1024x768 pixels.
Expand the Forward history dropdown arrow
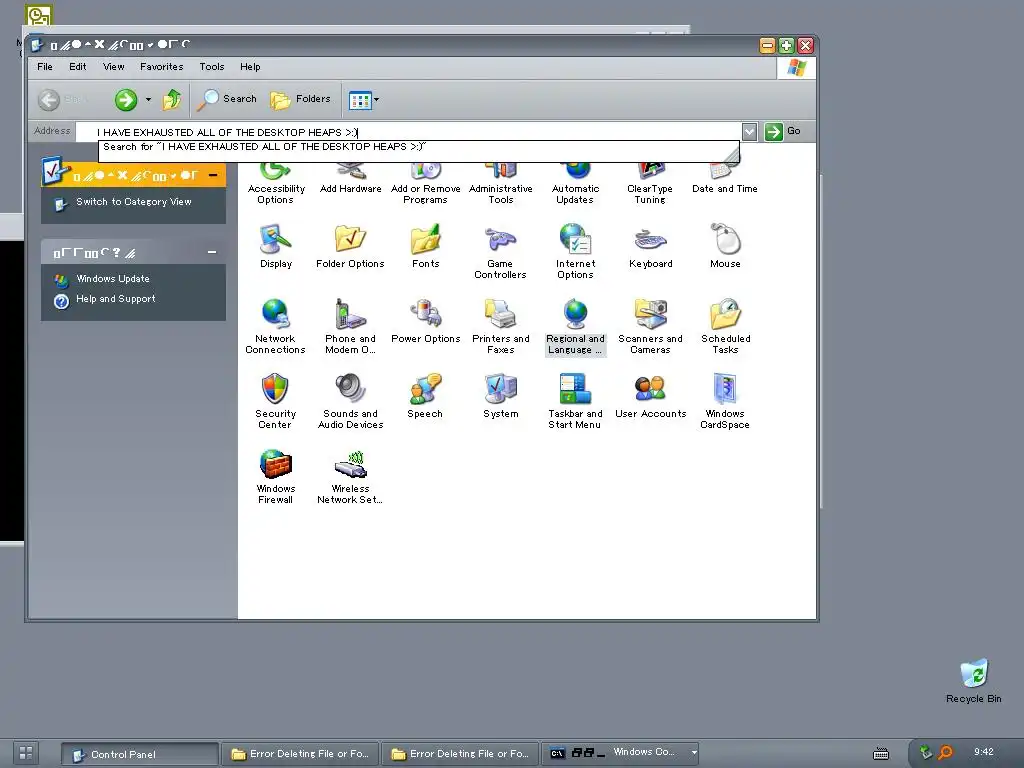[x=148, y=100]
